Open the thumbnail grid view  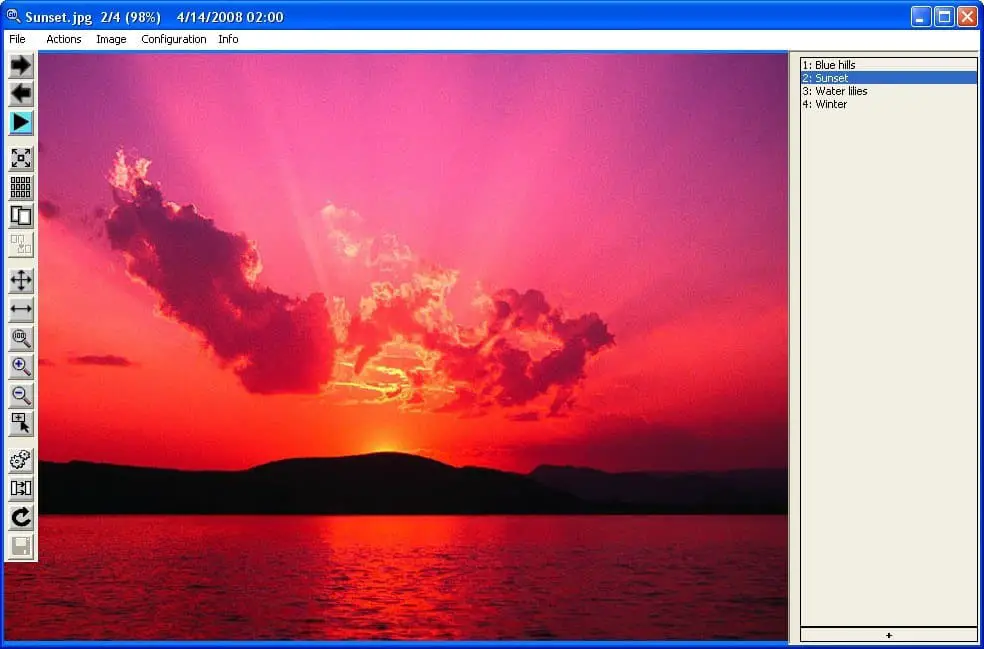[x=21, y=188]
